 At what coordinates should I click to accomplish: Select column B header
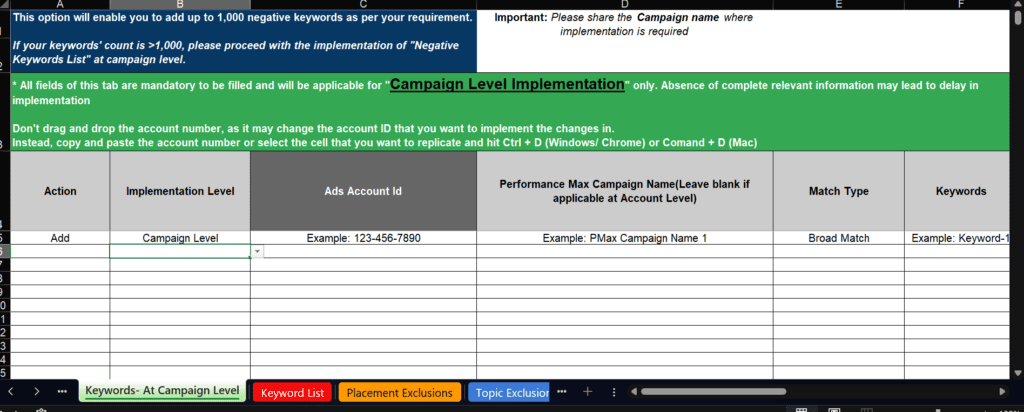pos(180,5)
